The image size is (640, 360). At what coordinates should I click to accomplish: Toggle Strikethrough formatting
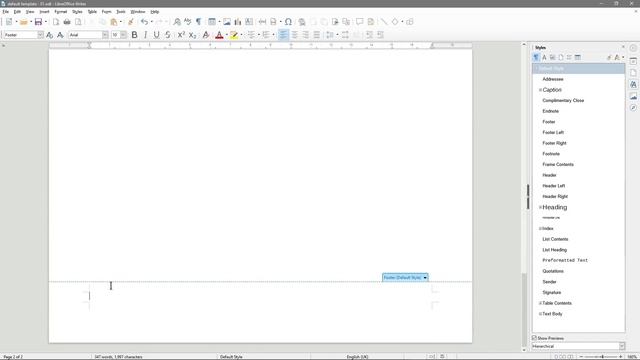click(168, 35)
